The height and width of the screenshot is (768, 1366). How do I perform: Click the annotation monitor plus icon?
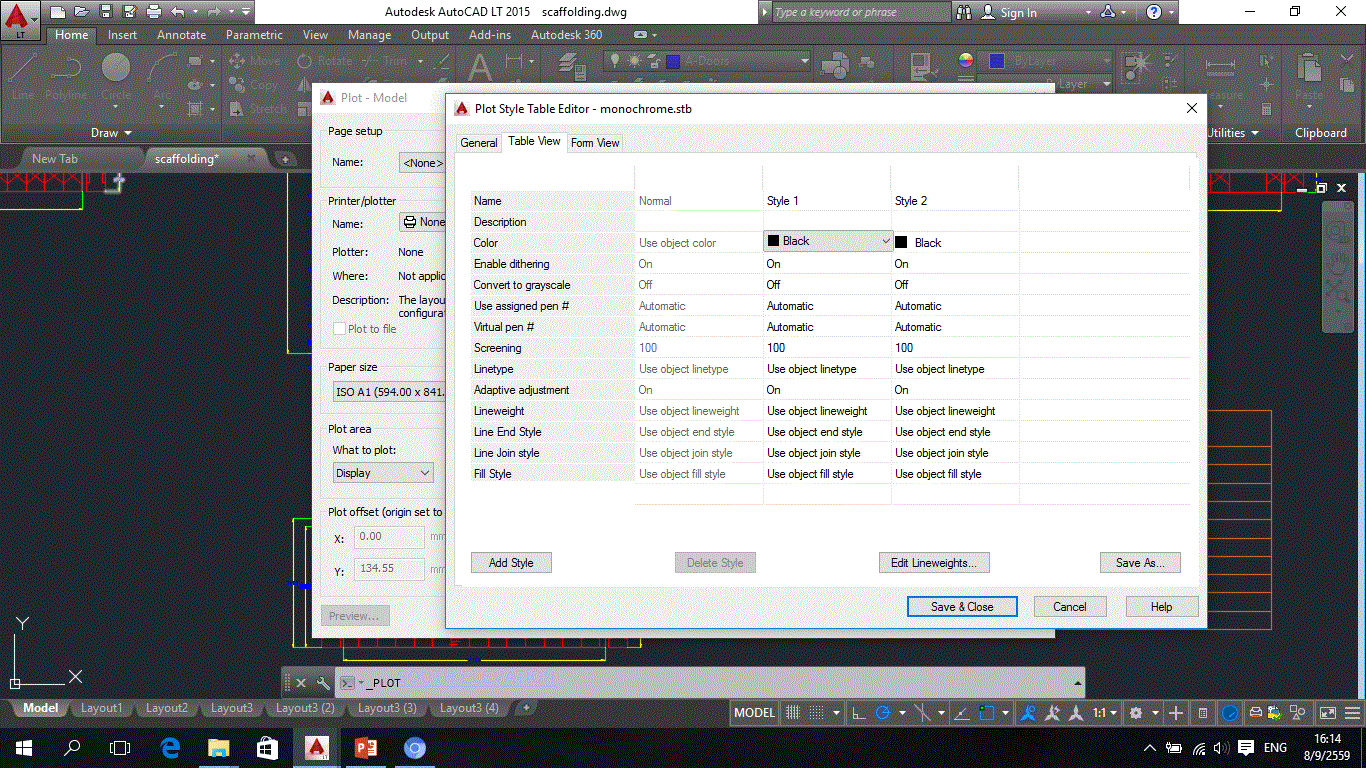pyautogui.click(x=1177, y=713)
